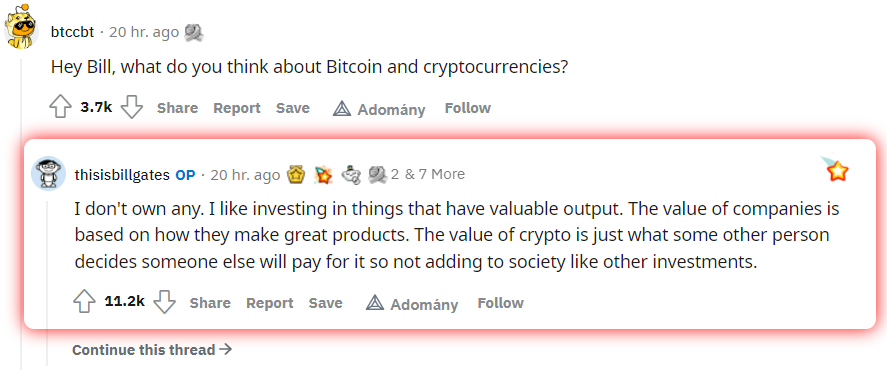Click the gold award badge on Bill Gates' reply
Screen dimensions: 887x370
pos(296,174)
